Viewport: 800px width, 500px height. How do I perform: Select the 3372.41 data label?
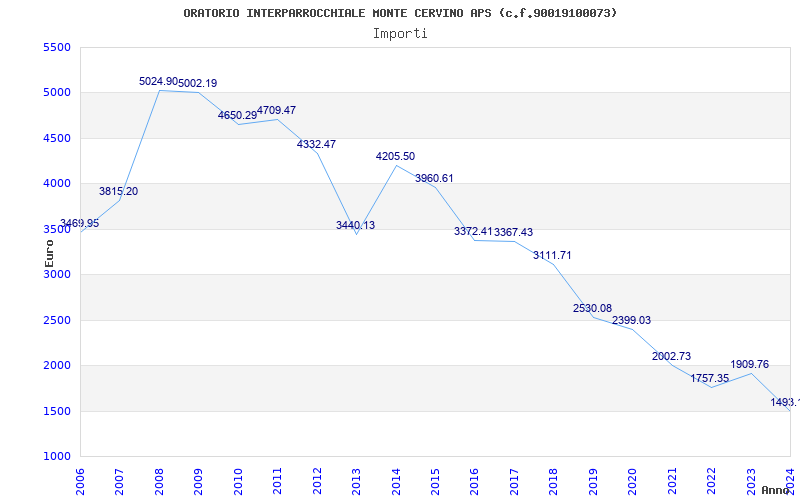(473, 232)
